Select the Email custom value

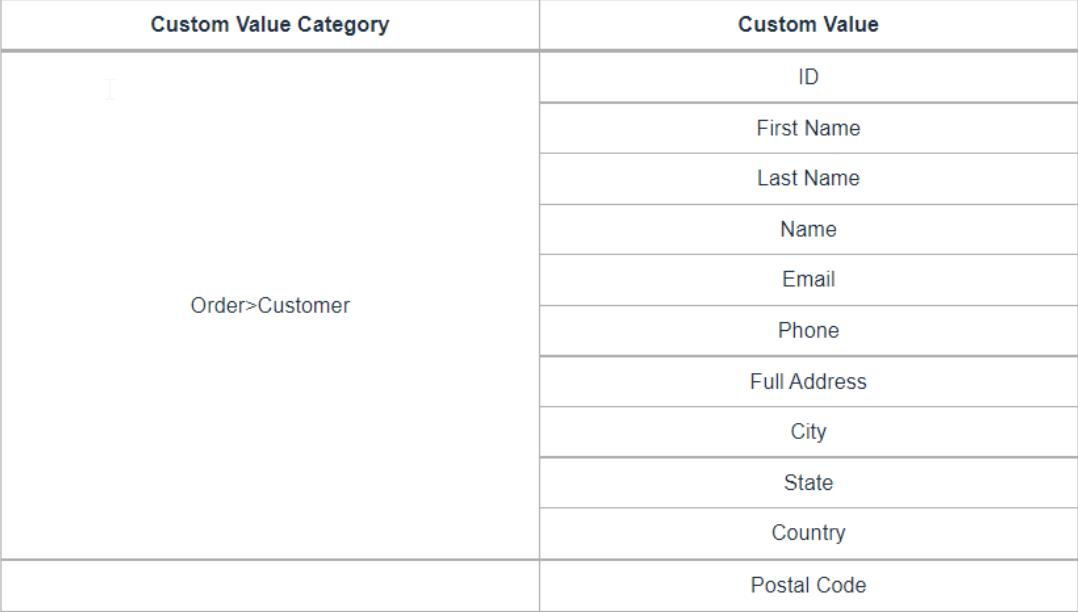pyautogui.click(x=808, y=280)
